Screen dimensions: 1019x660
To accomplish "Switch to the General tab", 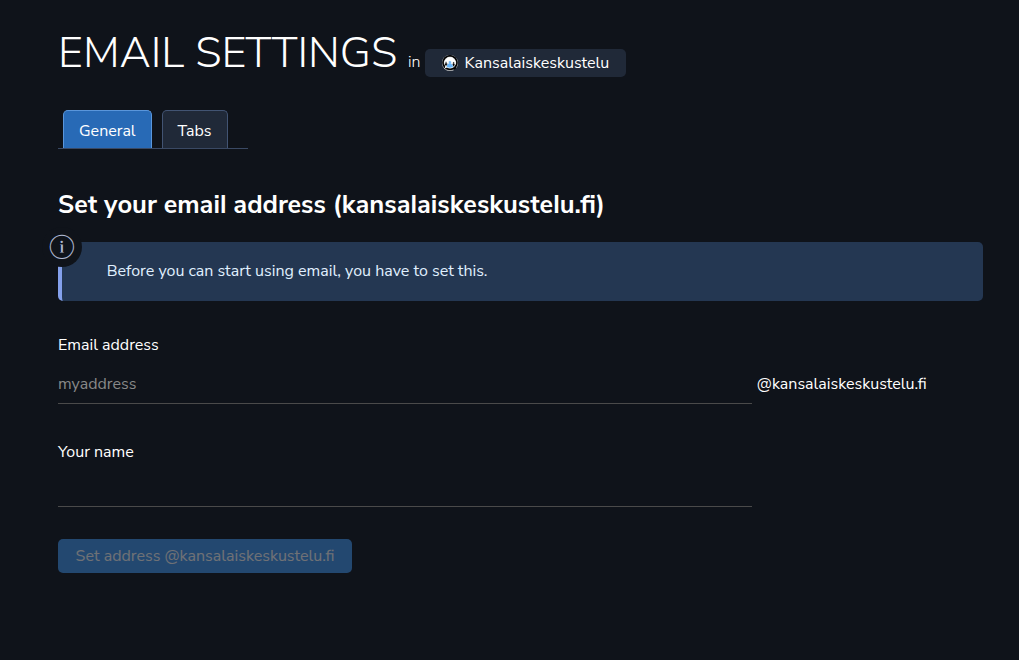I will tap(107, 130).
